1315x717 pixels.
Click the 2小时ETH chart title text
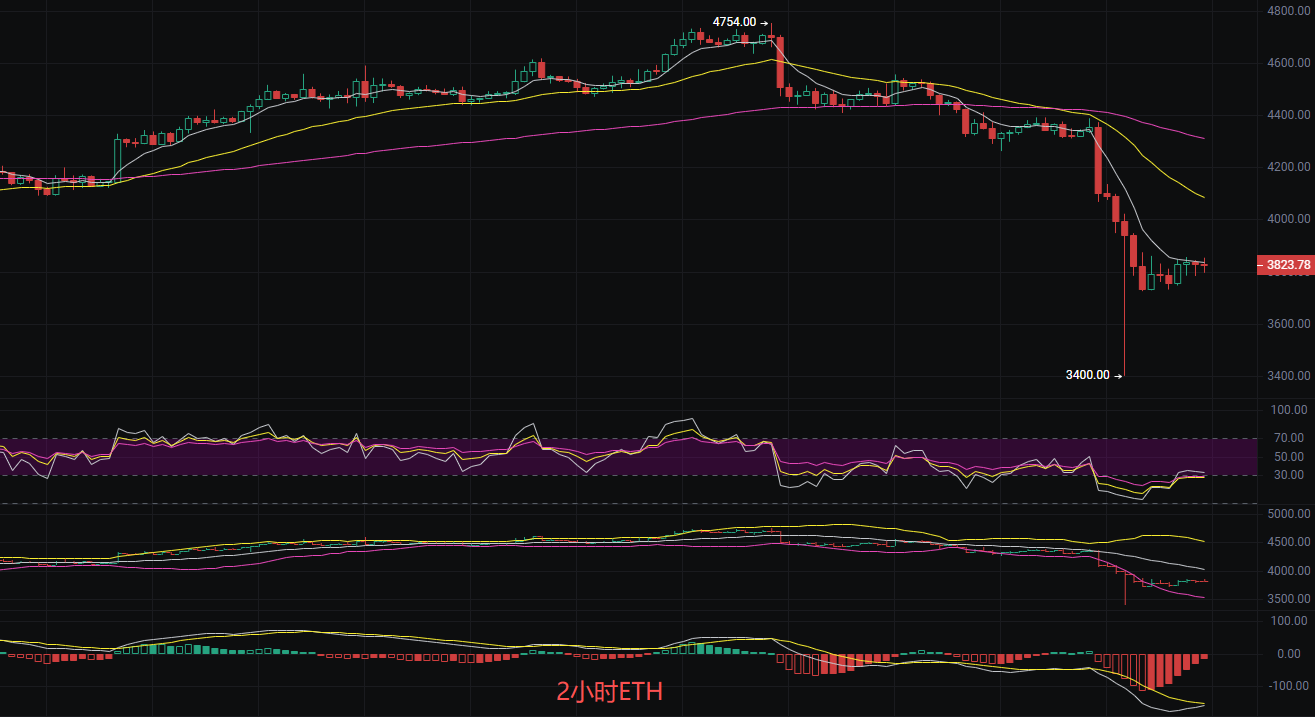click(x=609, y=691)
